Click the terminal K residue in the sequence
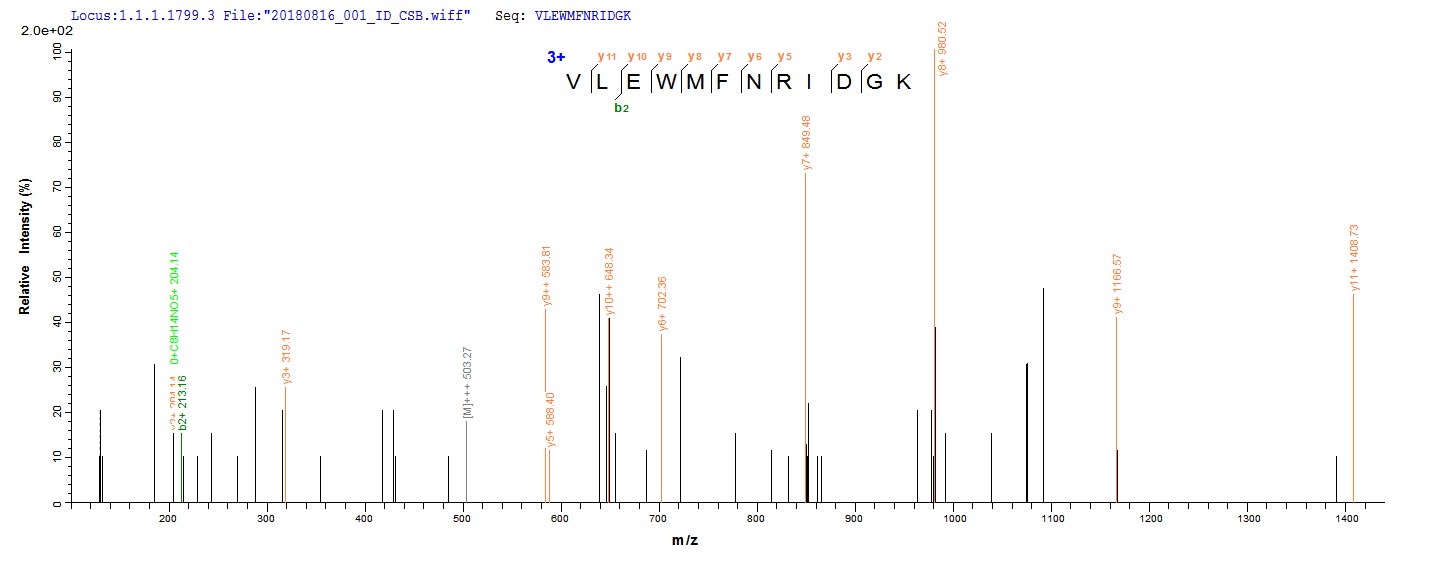 tap(903, 82)
